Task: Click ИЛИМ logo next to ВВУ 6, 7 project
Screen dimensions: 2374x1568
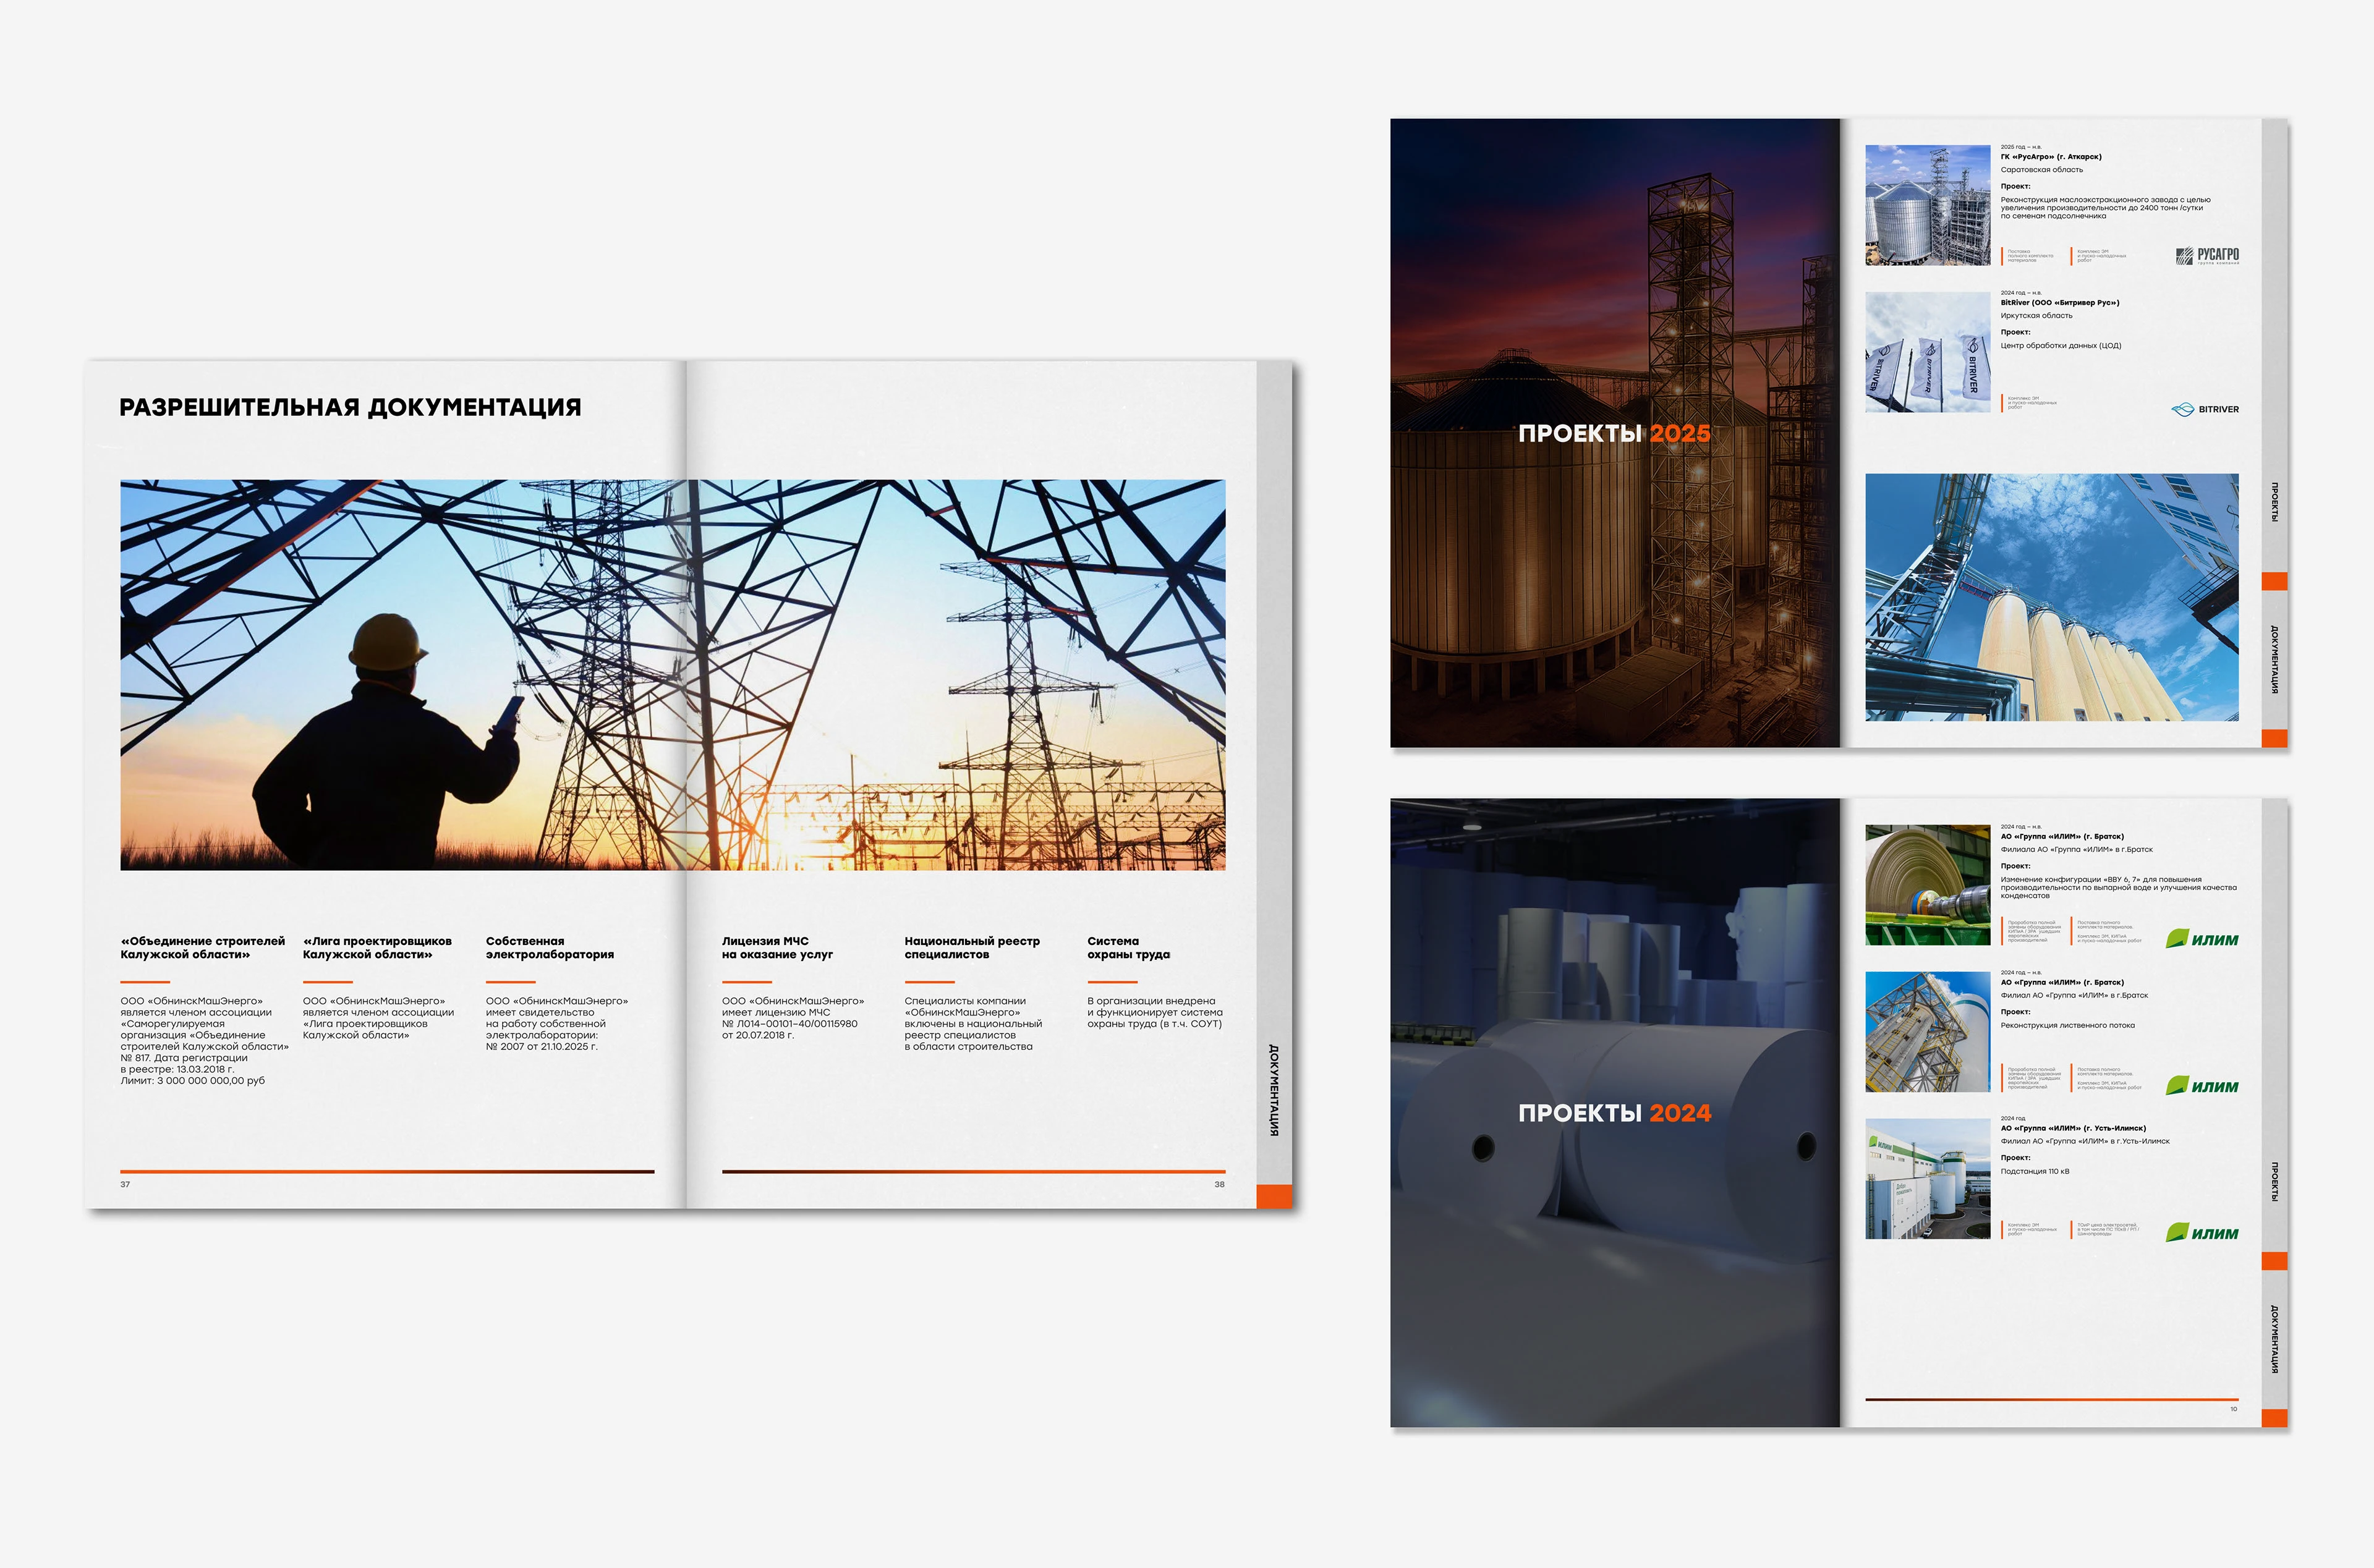Action: pos(2202,939)
